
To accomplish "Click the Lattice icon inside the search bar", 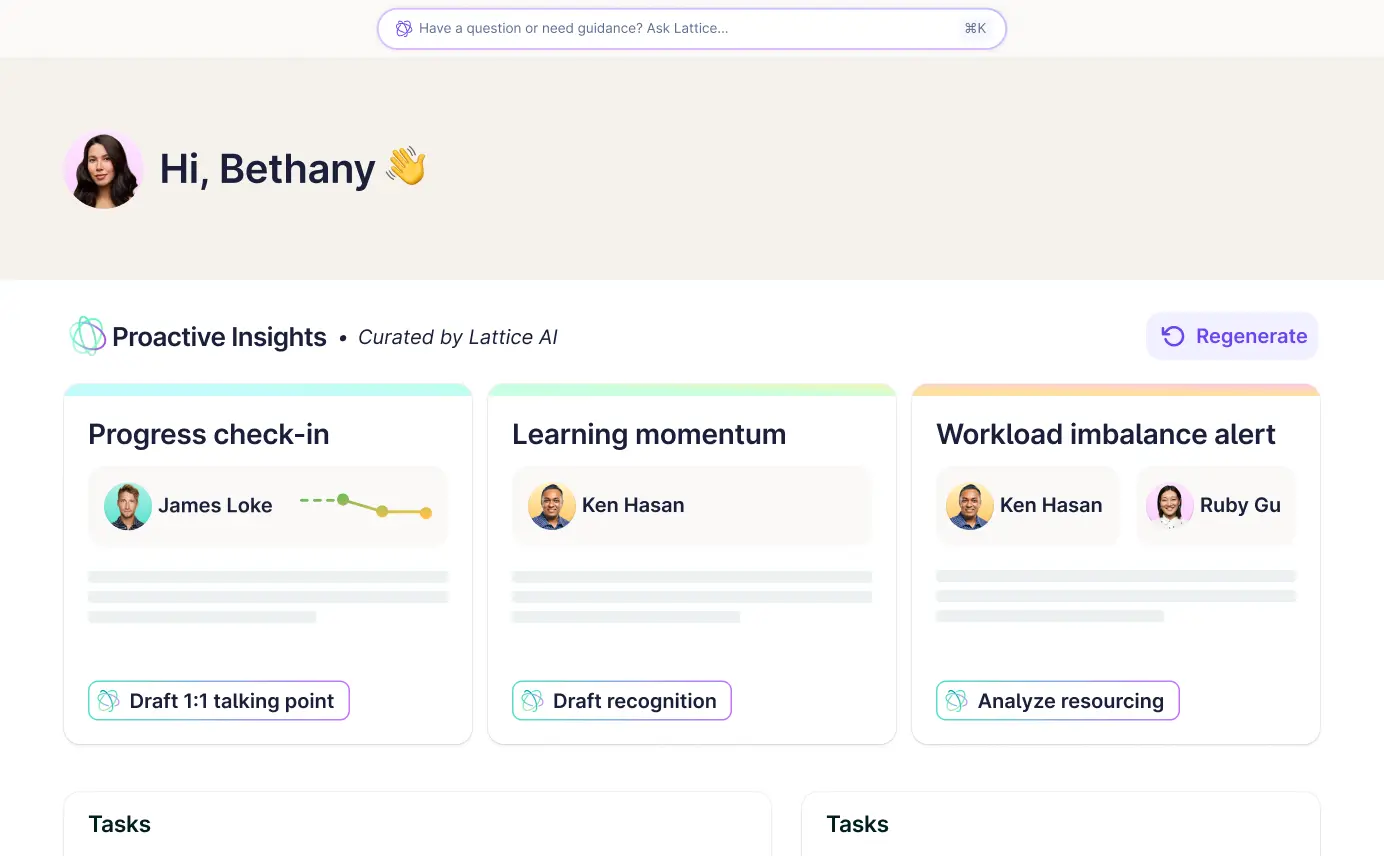I will click(x=404, y=29).
